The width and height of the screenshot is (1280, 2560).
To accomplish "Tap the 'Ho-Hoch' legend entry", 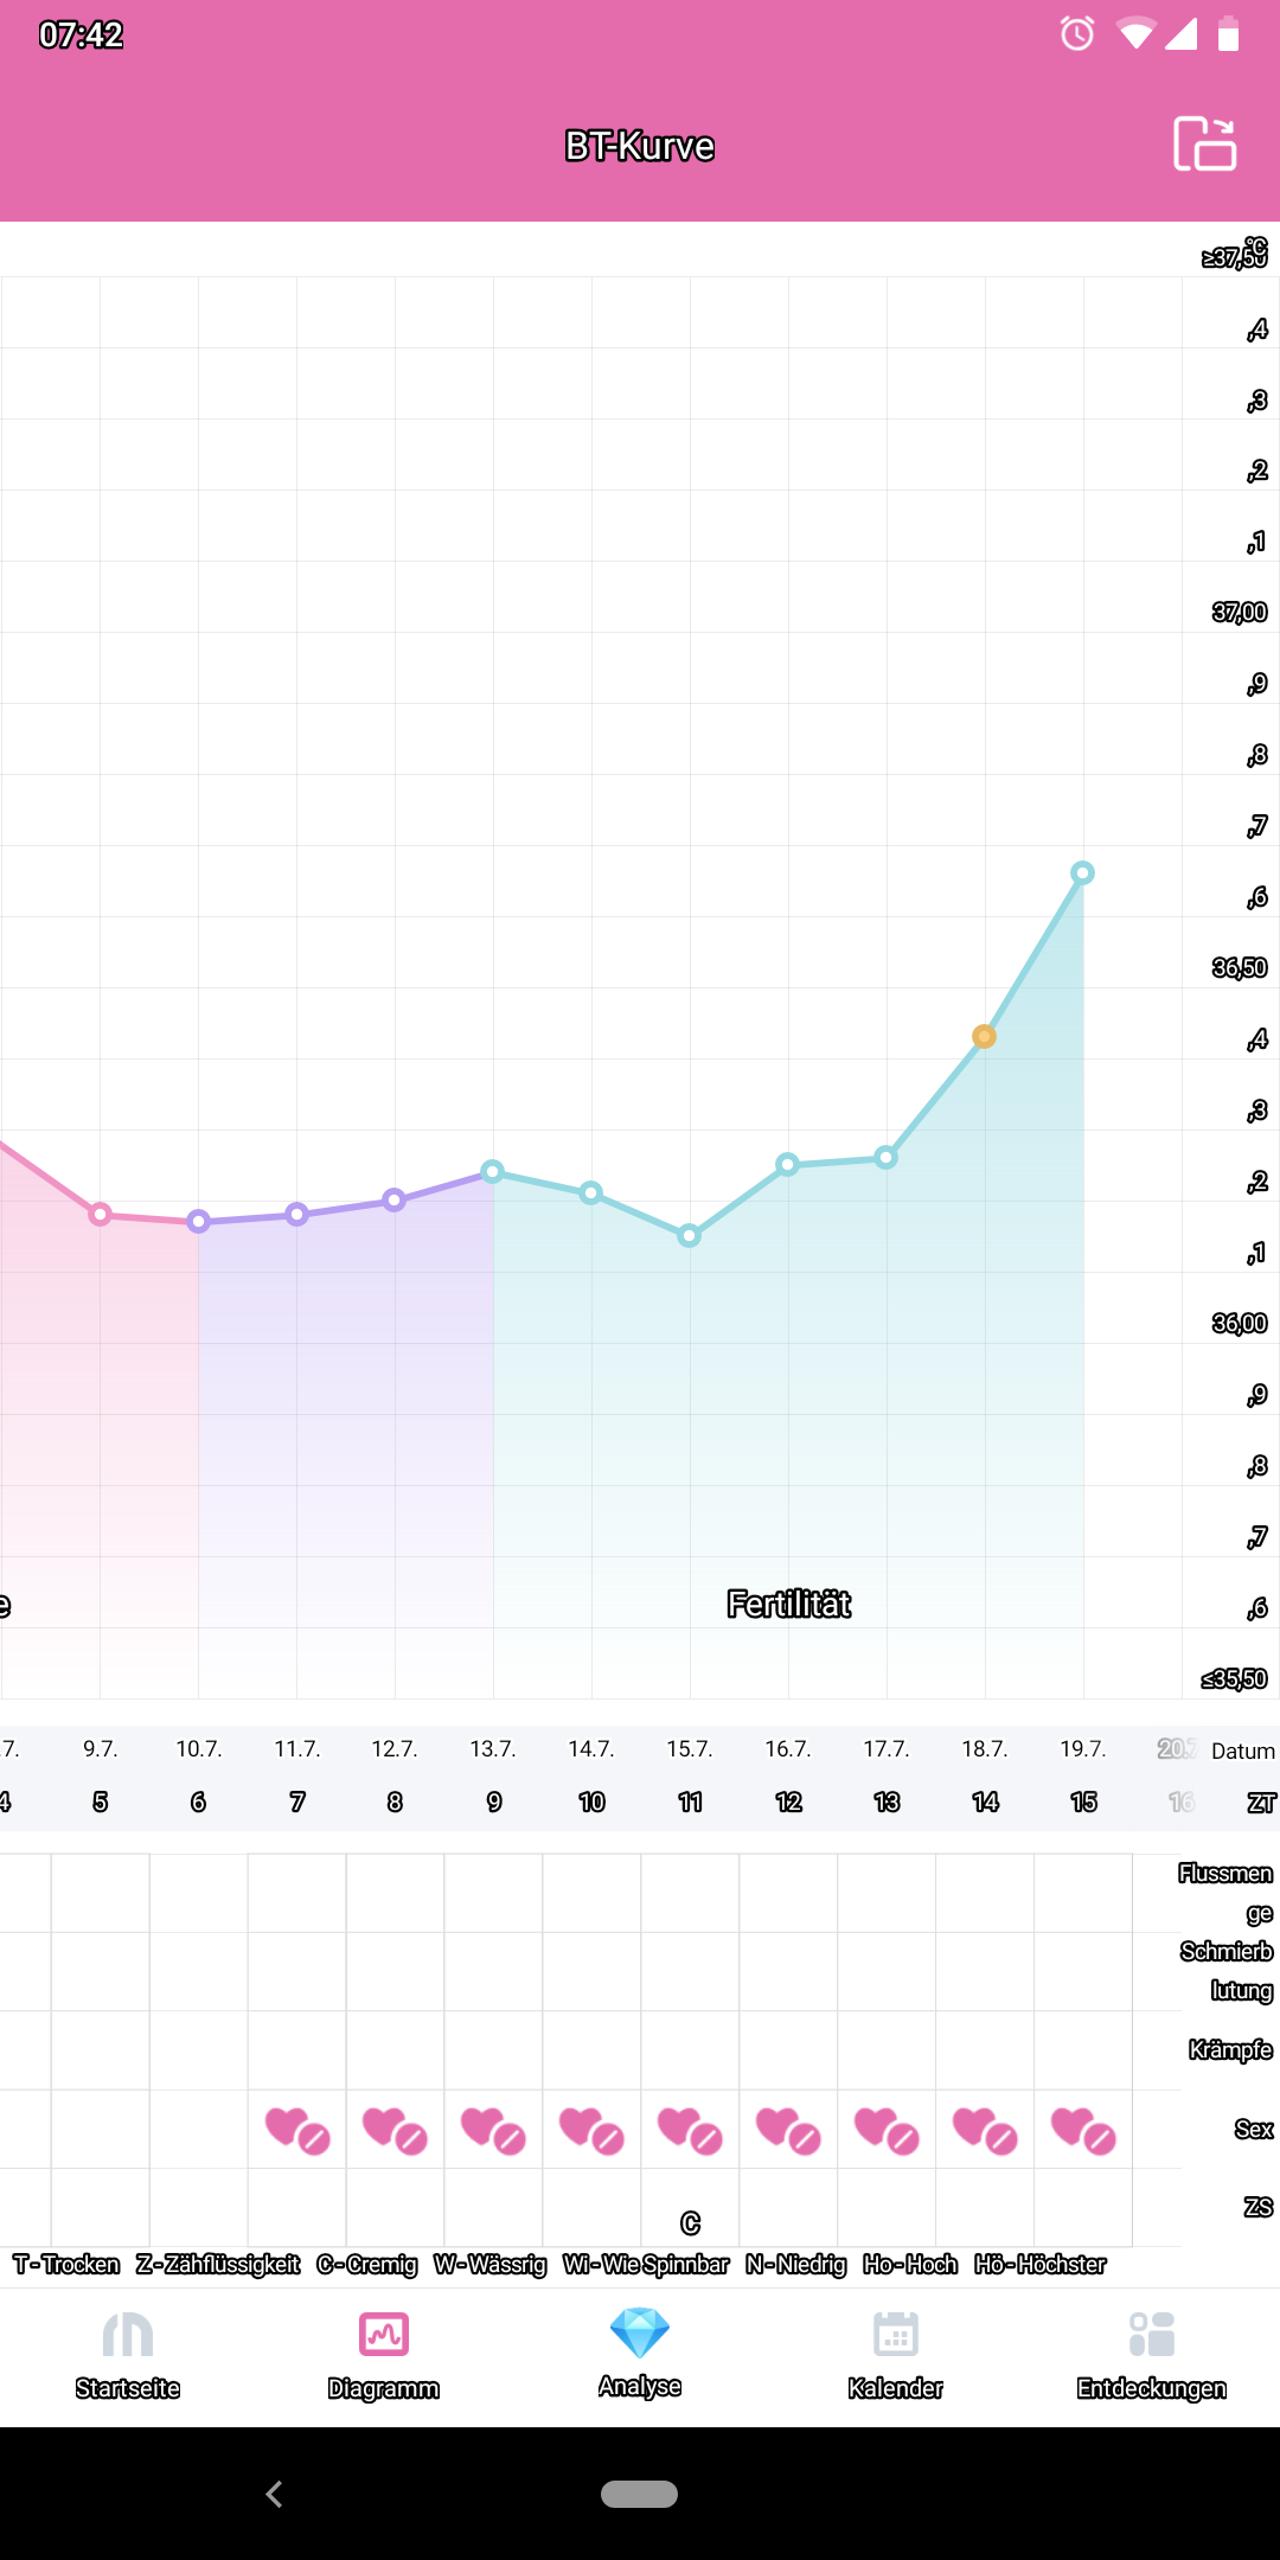I will click(x=910, y=2265).
